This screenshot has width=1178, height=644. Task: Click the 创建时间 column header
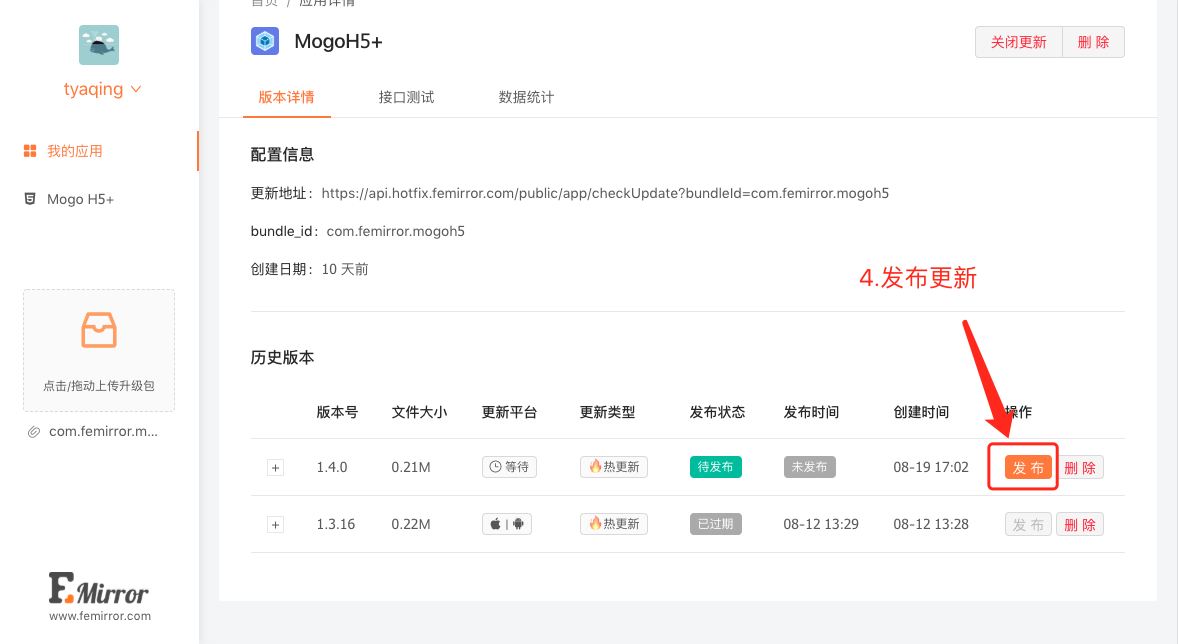[x=921, y=412]
